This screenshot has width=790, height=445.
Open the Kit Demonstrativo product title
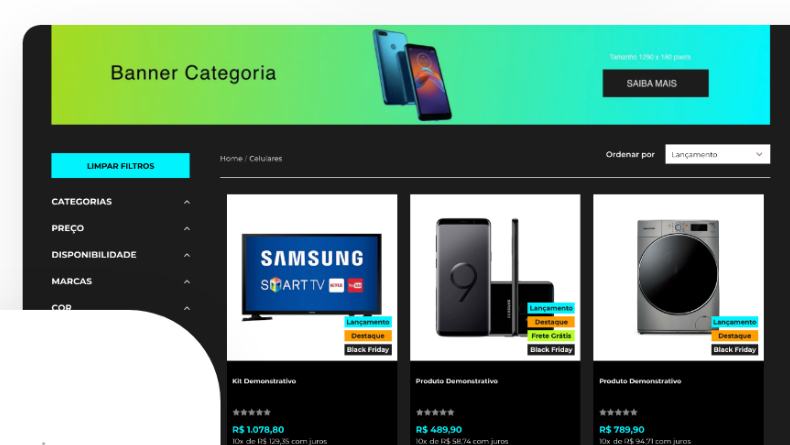pos(264,381)
